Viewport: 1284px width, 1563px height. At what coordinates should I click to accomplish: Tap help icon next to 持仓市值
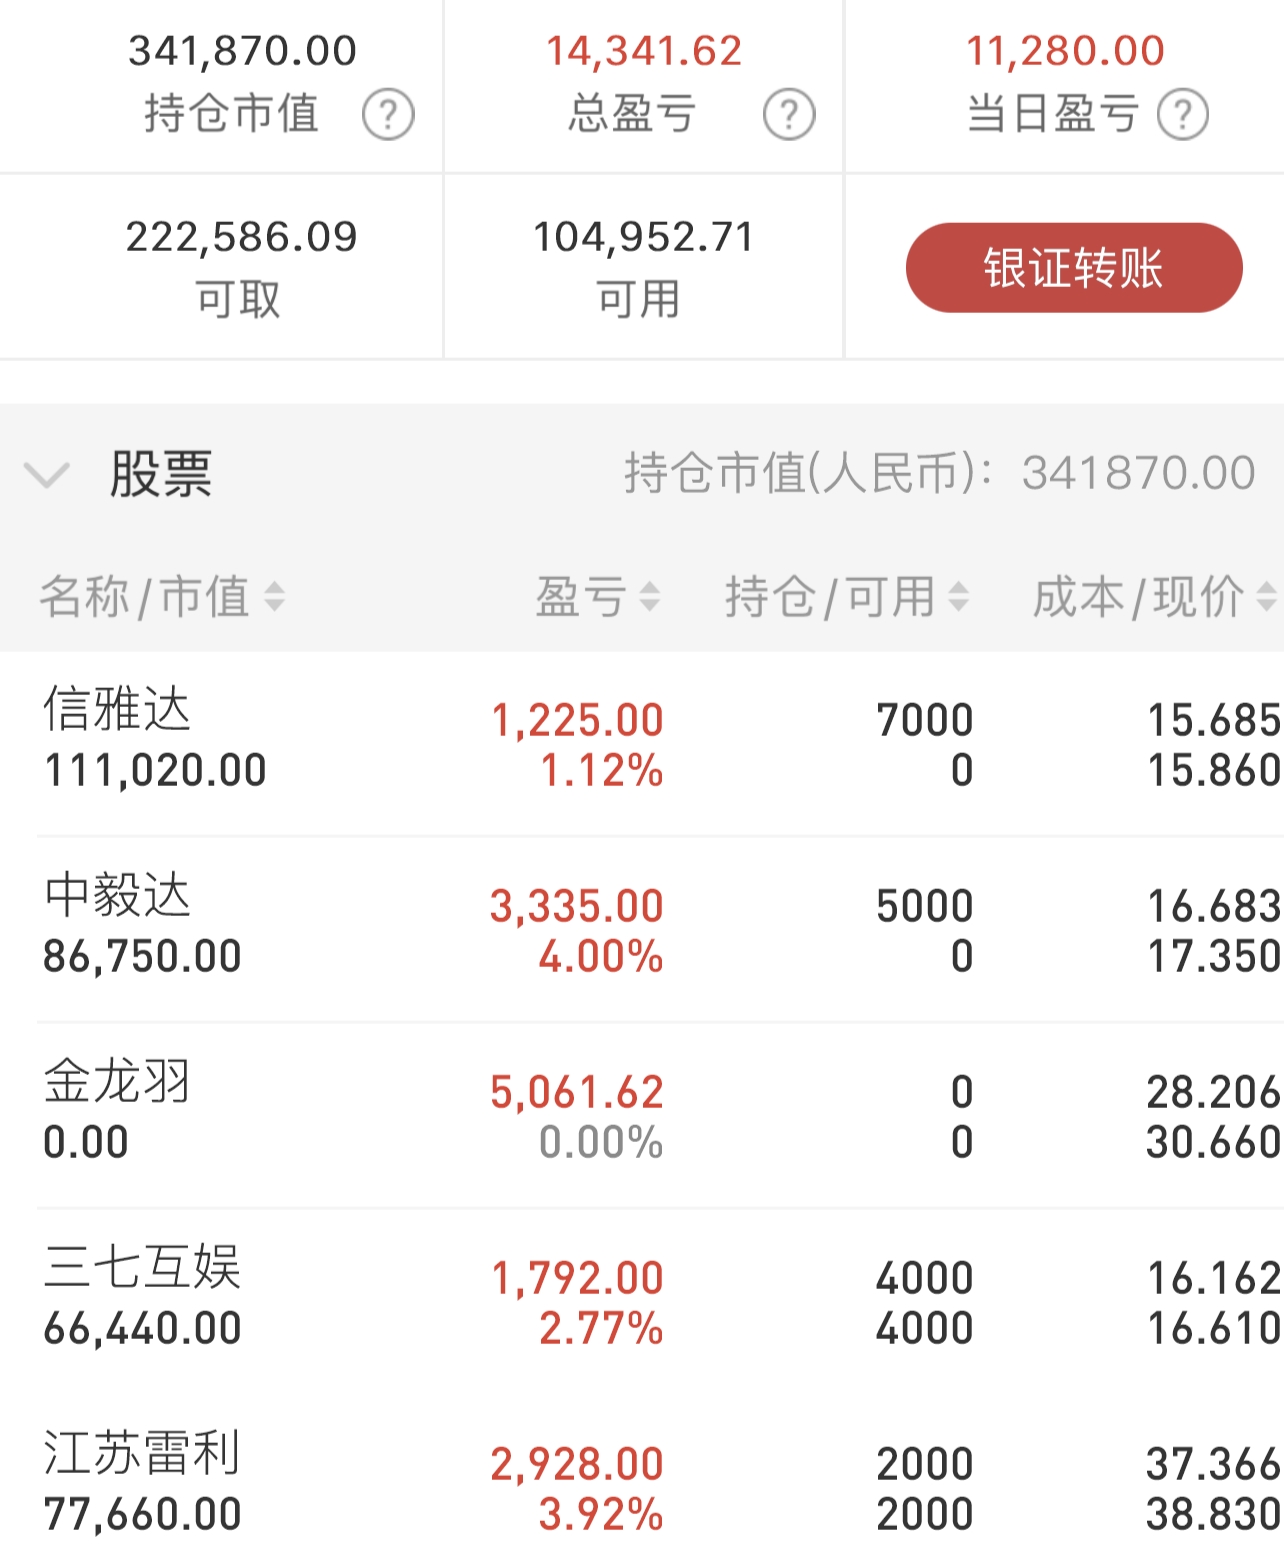pyautogui.click(x=388, y=114)
